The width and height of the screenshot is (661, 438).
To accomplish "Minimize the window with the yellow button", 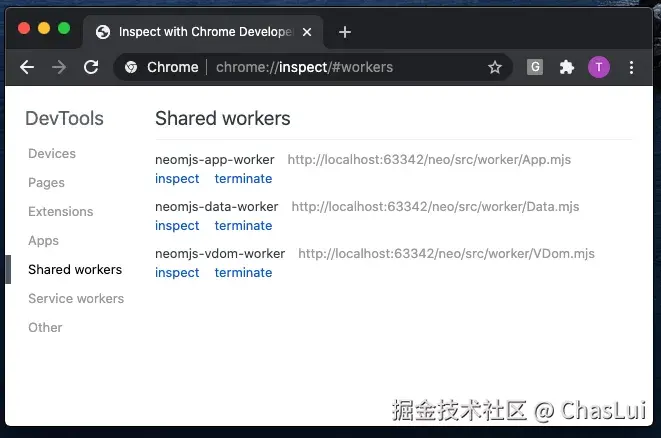I will click(44, 28).
